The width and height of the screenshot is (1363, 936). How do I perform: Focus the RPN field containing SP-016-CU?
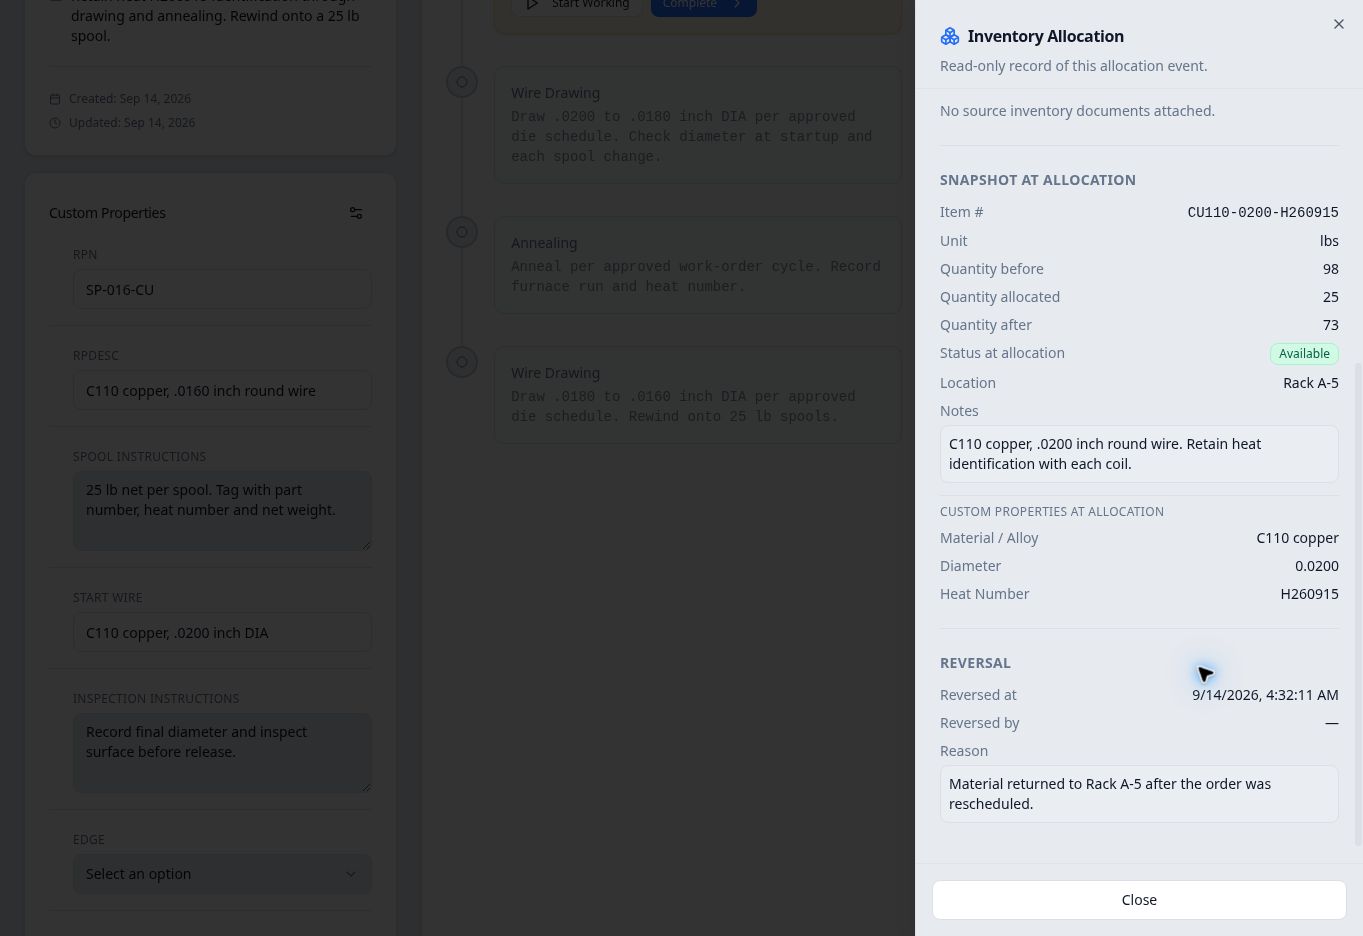(x=222, y=290)
